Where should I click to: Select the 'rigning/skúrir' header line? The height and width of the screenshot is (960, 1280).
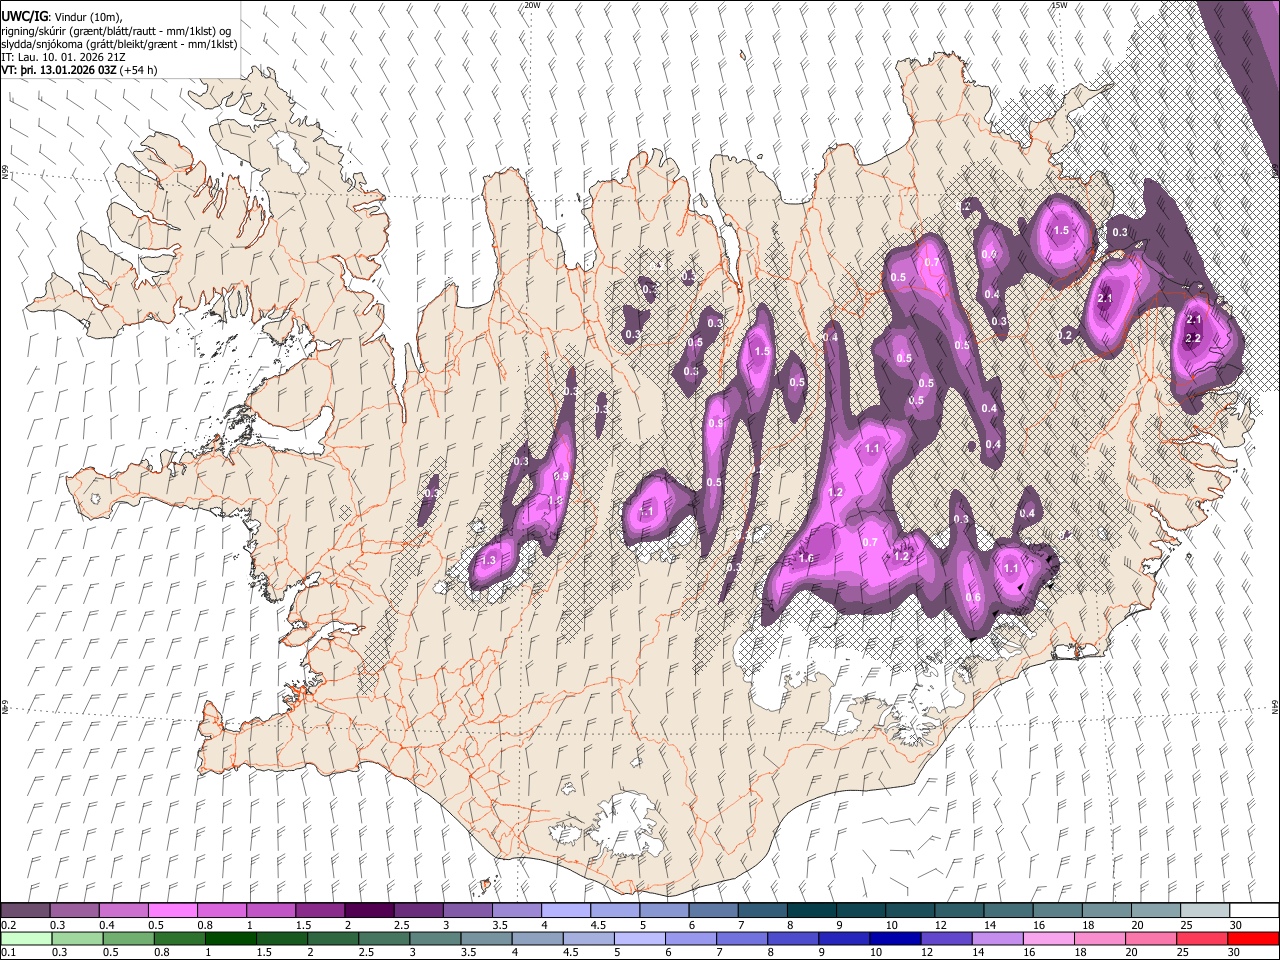tap(117, 30)
